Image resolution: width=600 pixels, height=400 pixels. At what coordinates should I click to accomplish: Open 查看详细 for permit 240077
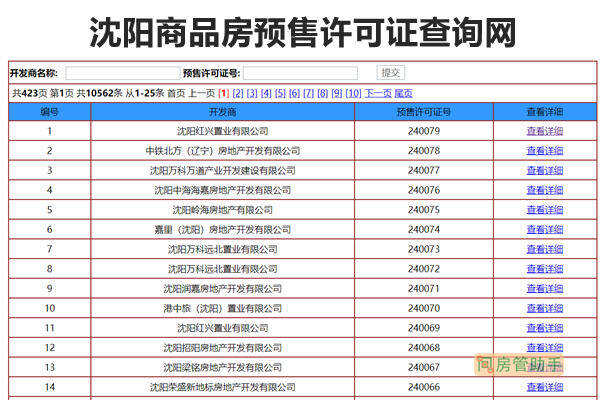[545, 170]
